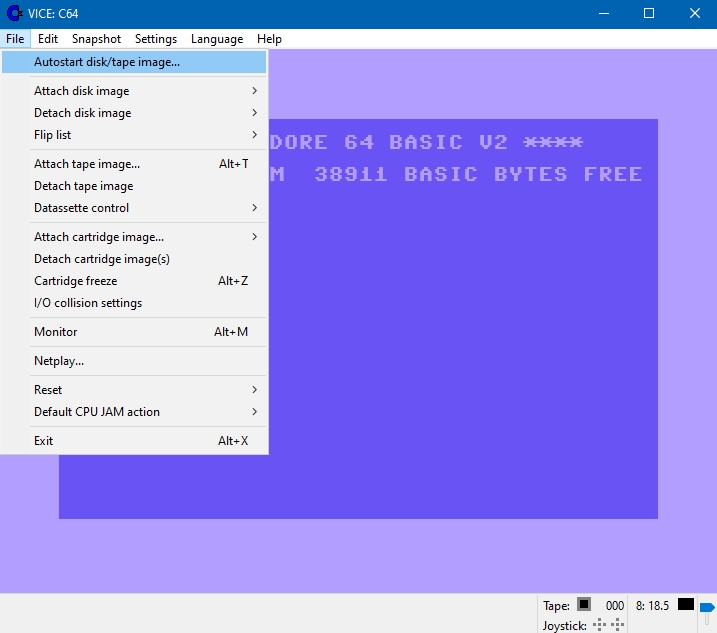Select Detach cartridge image(s)

point(134,259)
